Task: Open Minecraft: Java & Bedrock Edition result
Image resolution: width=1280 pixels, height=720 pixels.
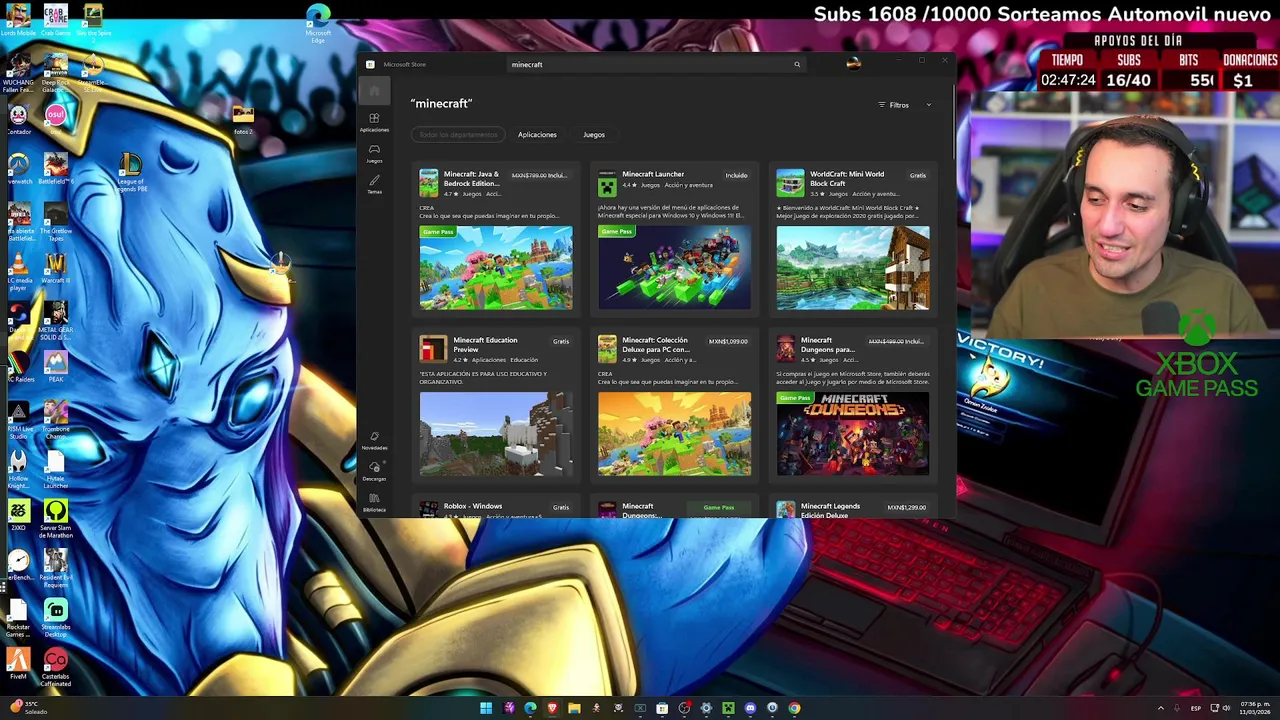Action: point(496,239)
